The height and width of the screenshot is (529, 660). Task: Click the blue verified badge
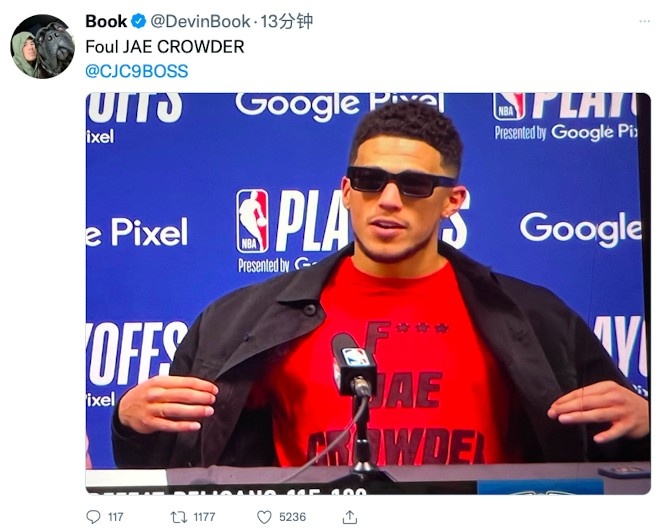click(138, 21)
